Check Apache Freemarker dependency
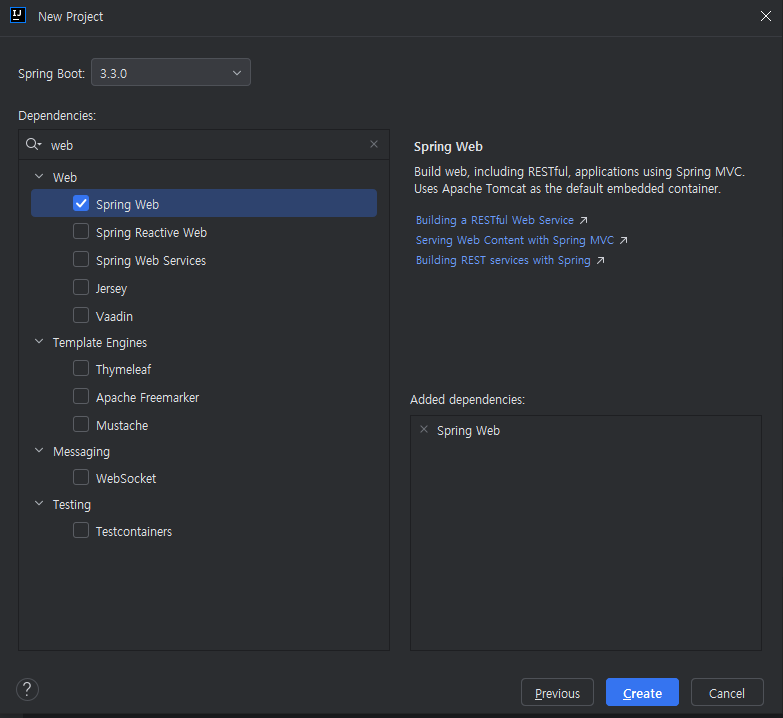783x718 pixels. (81, 396)
